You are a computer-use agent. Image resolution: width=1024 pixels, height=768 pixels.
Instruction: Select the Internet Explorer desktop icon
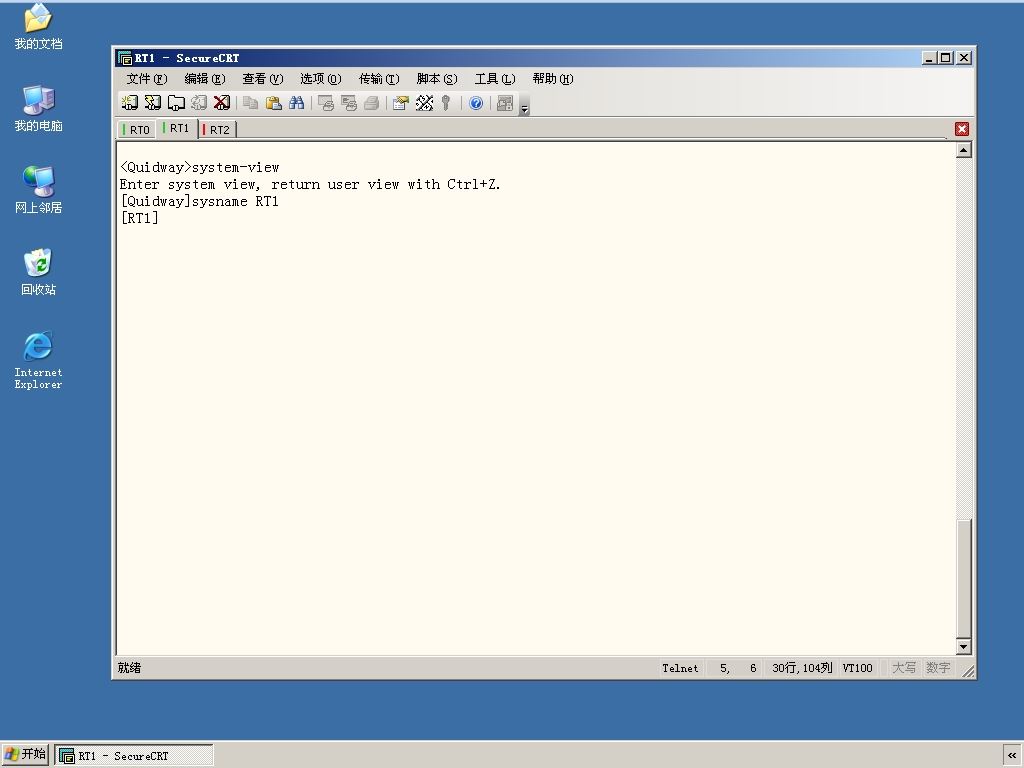coord(38,360)
